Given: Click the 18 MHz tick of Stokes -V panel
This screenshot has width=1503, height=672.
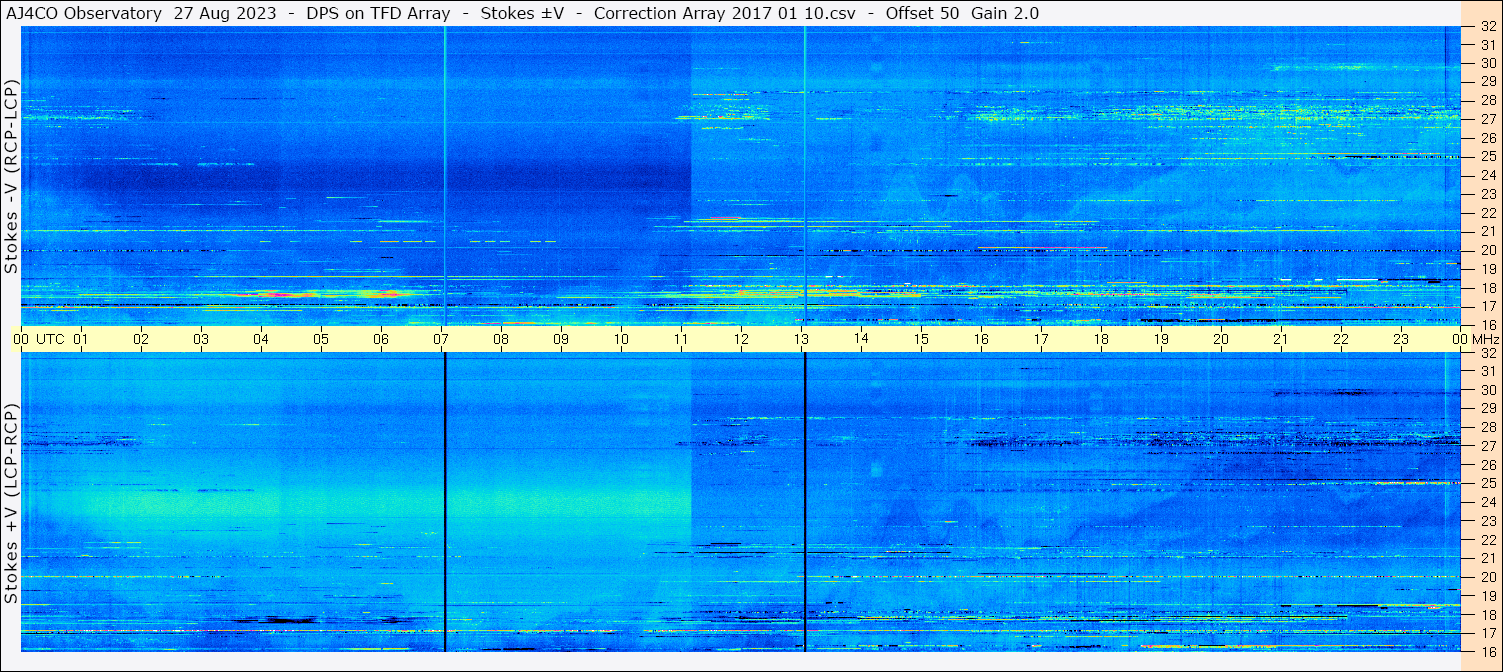Looking at the screenshot, I should (1488, 287).
